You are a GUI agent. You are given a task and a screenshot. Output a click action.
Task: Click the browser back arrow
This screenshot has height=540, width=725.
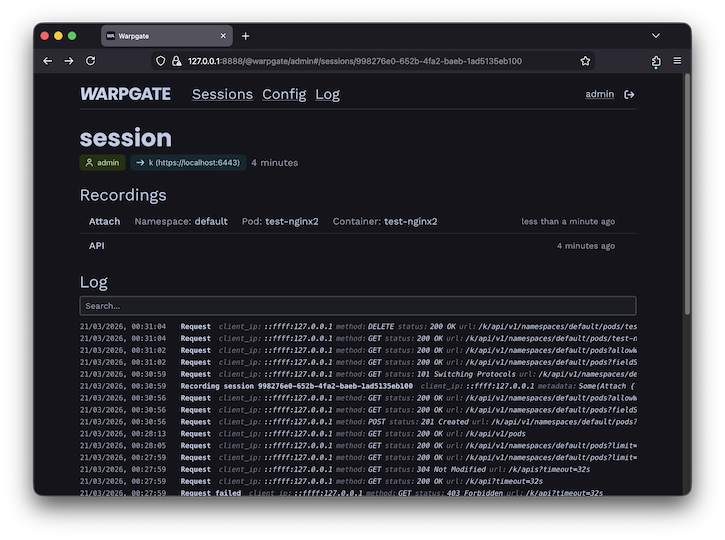pos(47,61)
